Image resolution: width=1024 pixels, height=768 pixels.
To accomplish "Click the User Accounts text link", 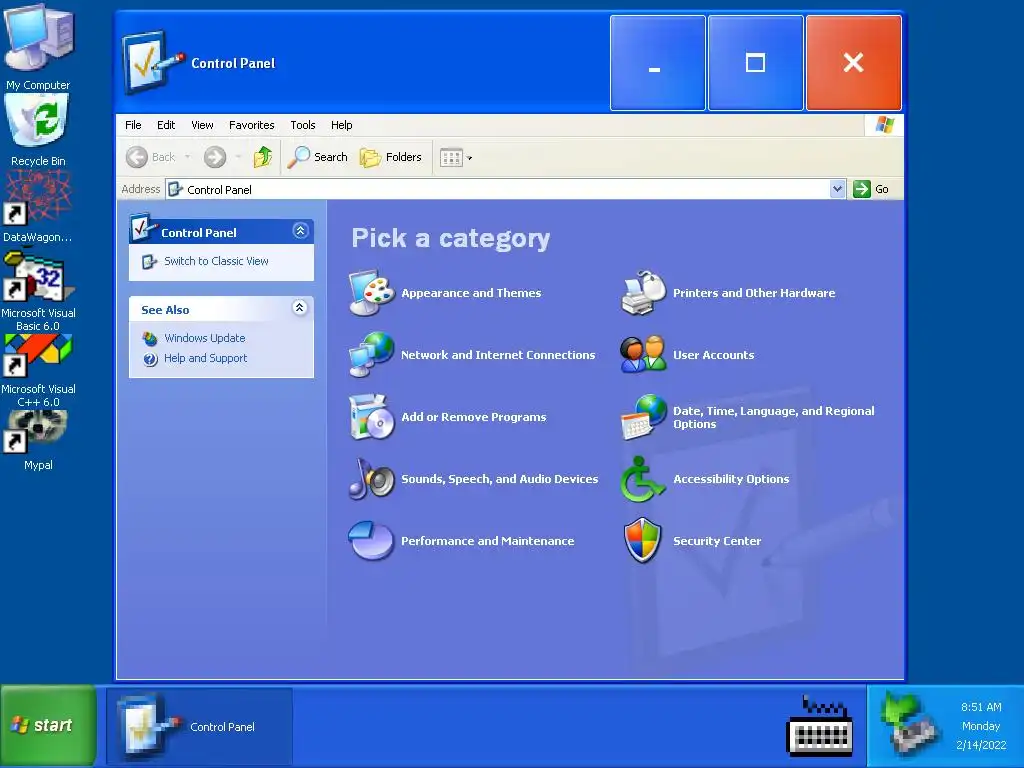I will tap(713, 355).
